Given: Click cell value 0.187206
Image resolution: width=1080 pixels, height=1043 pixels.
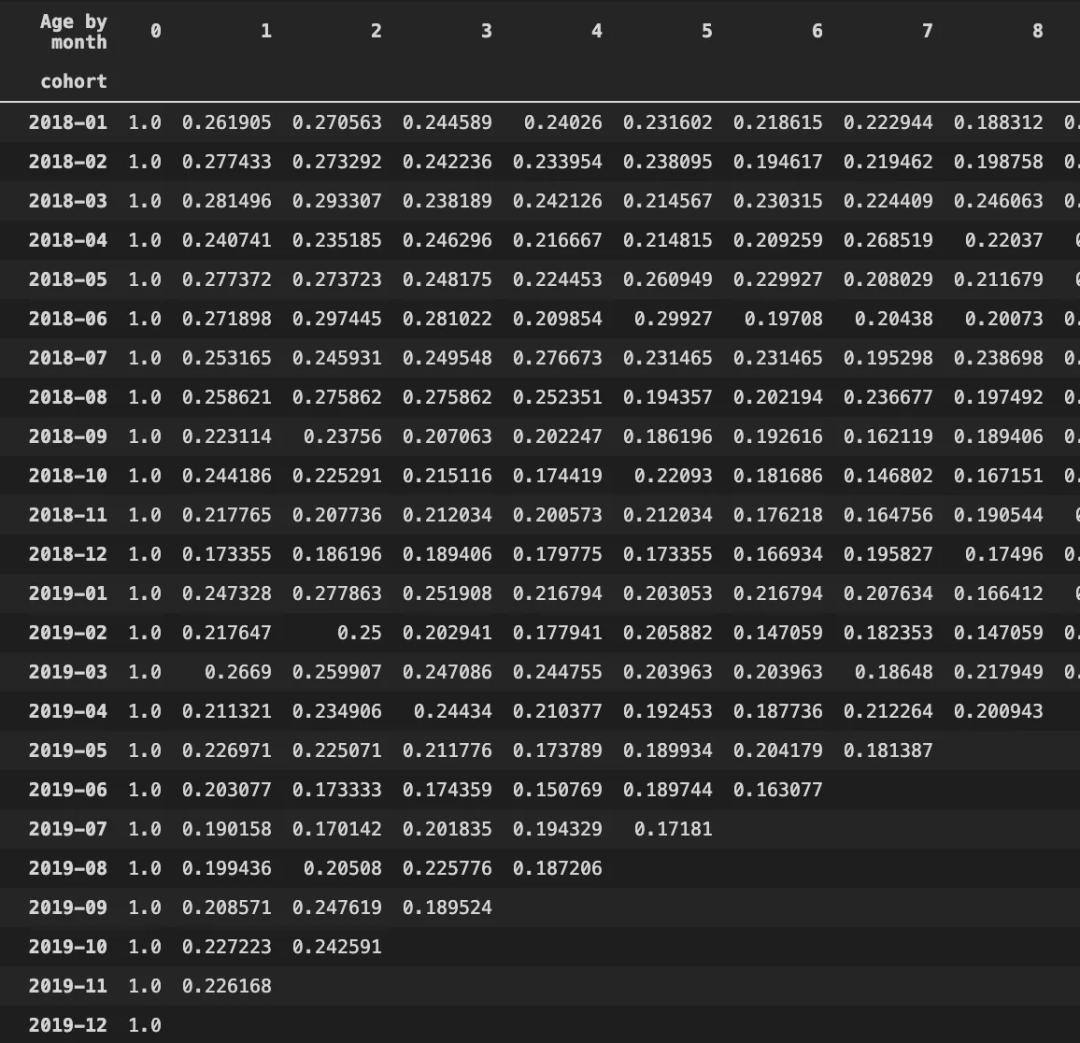Looking at the screenshot, I should (x=557, y=869).
